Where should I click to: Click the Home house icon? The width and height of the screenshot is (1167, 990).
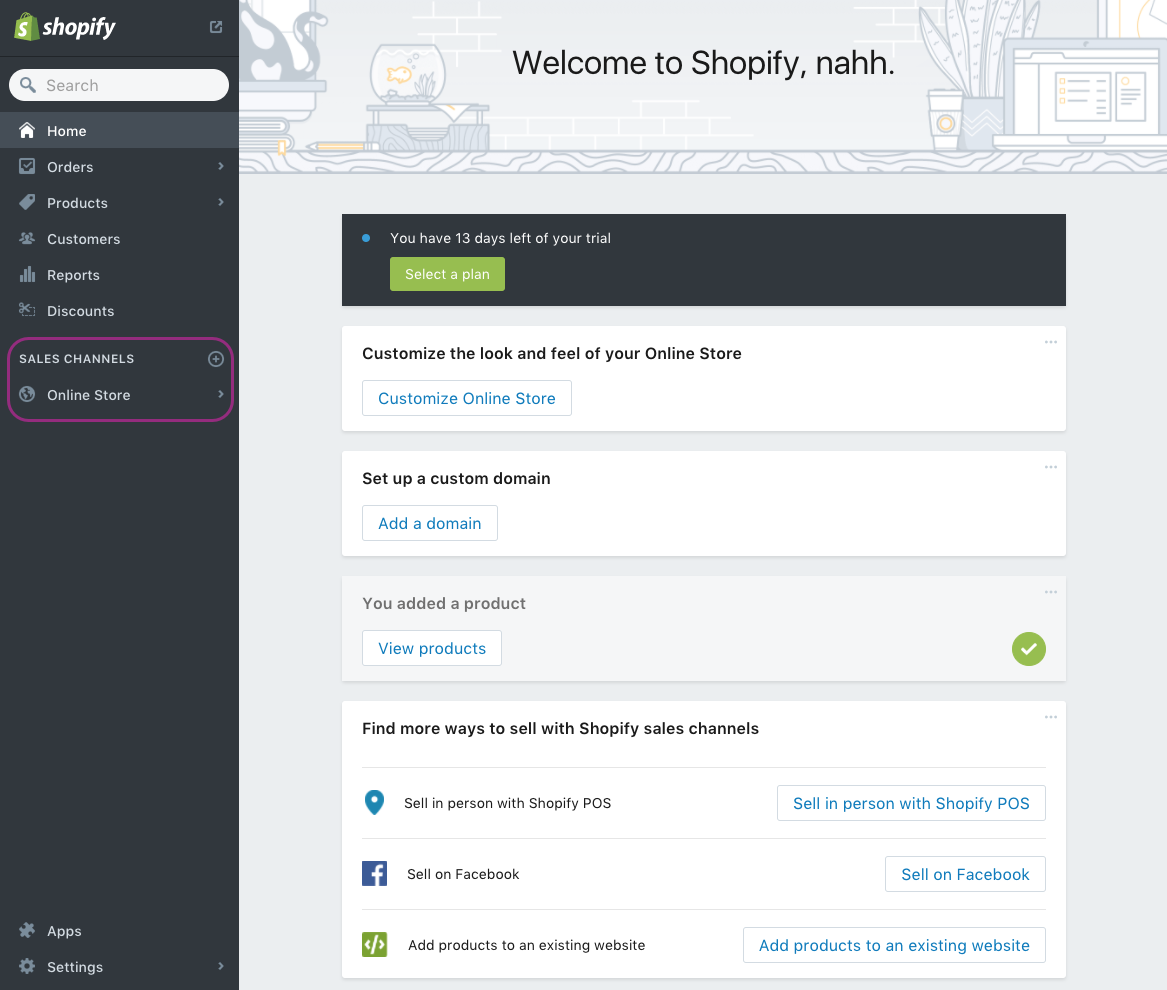[x=27, y=130]
